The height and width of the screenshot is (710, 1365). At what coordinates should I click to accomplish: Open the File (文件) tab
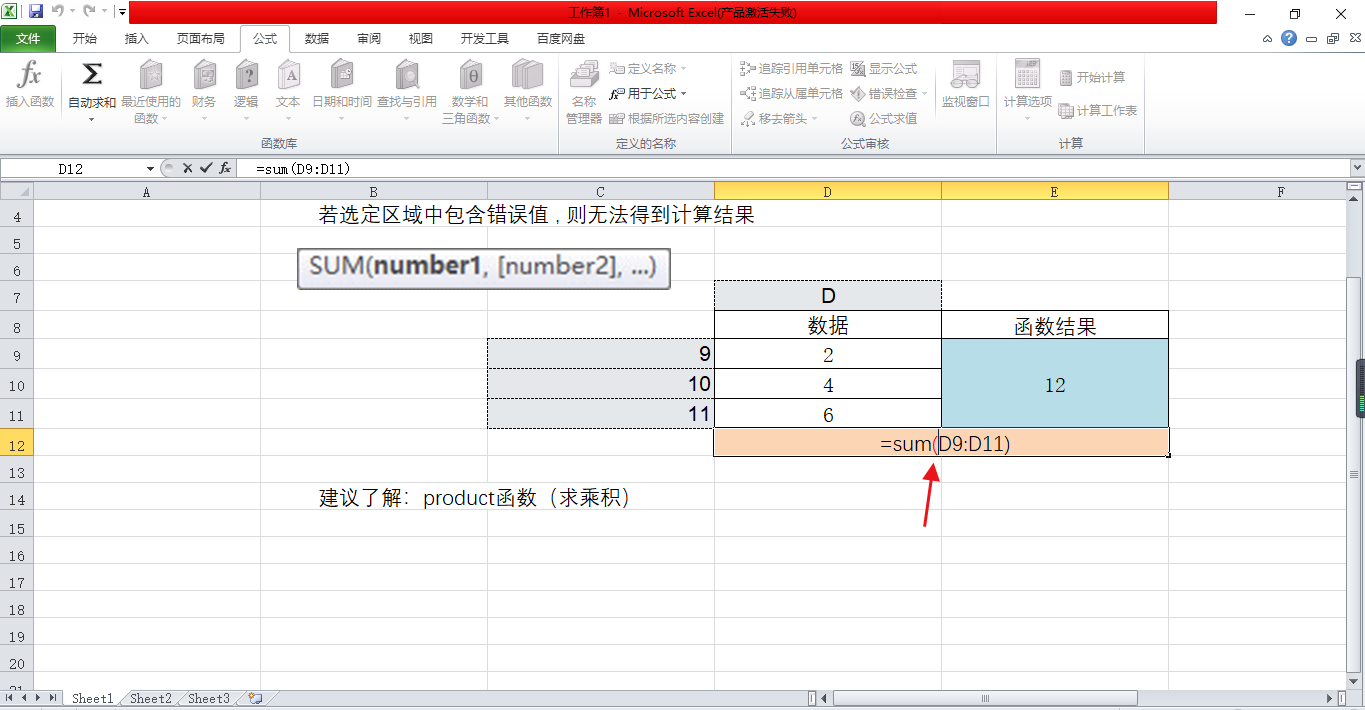coord(28,39)
